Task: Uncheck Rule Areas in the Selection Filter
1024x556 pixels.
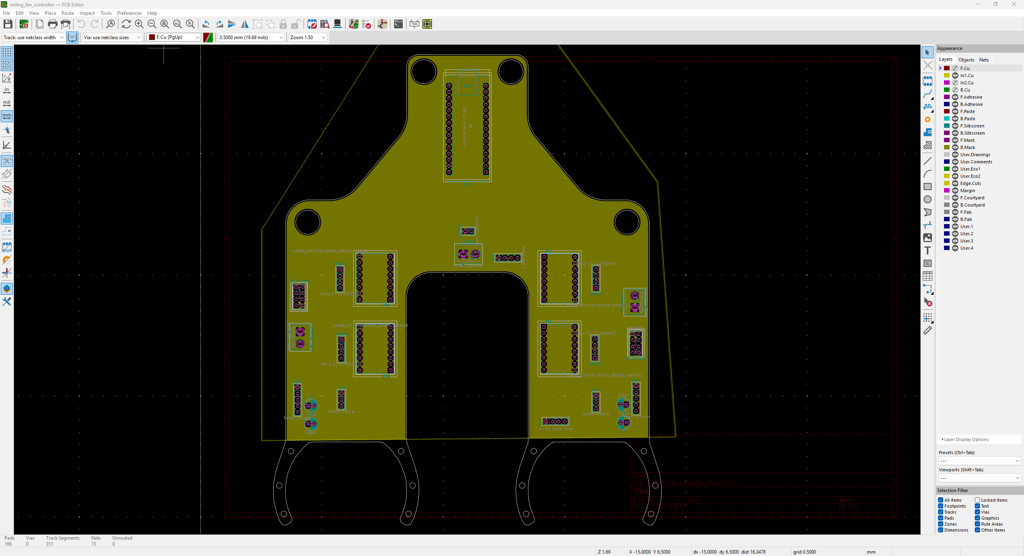Action: coord(978,524)
